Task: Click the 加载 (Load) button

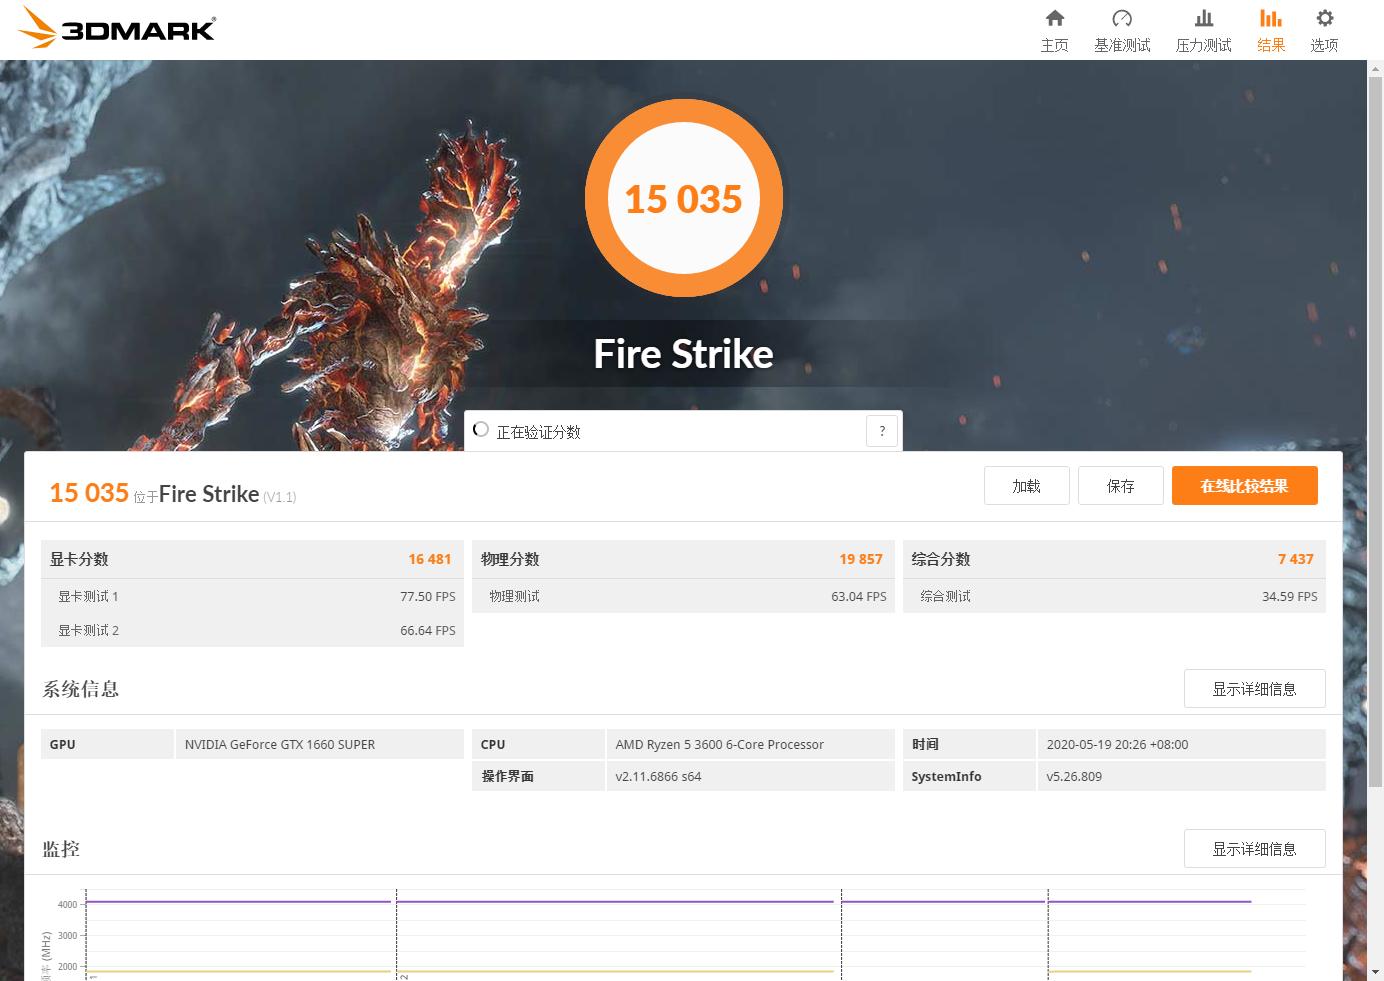Action: pos(1026,485)
